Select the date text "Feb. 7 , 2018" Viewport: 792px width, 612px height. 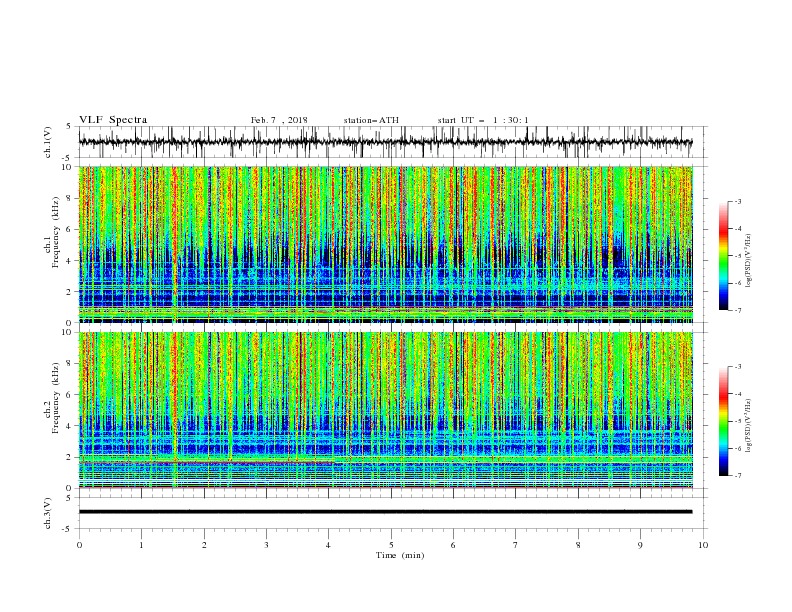click(279, 120)
